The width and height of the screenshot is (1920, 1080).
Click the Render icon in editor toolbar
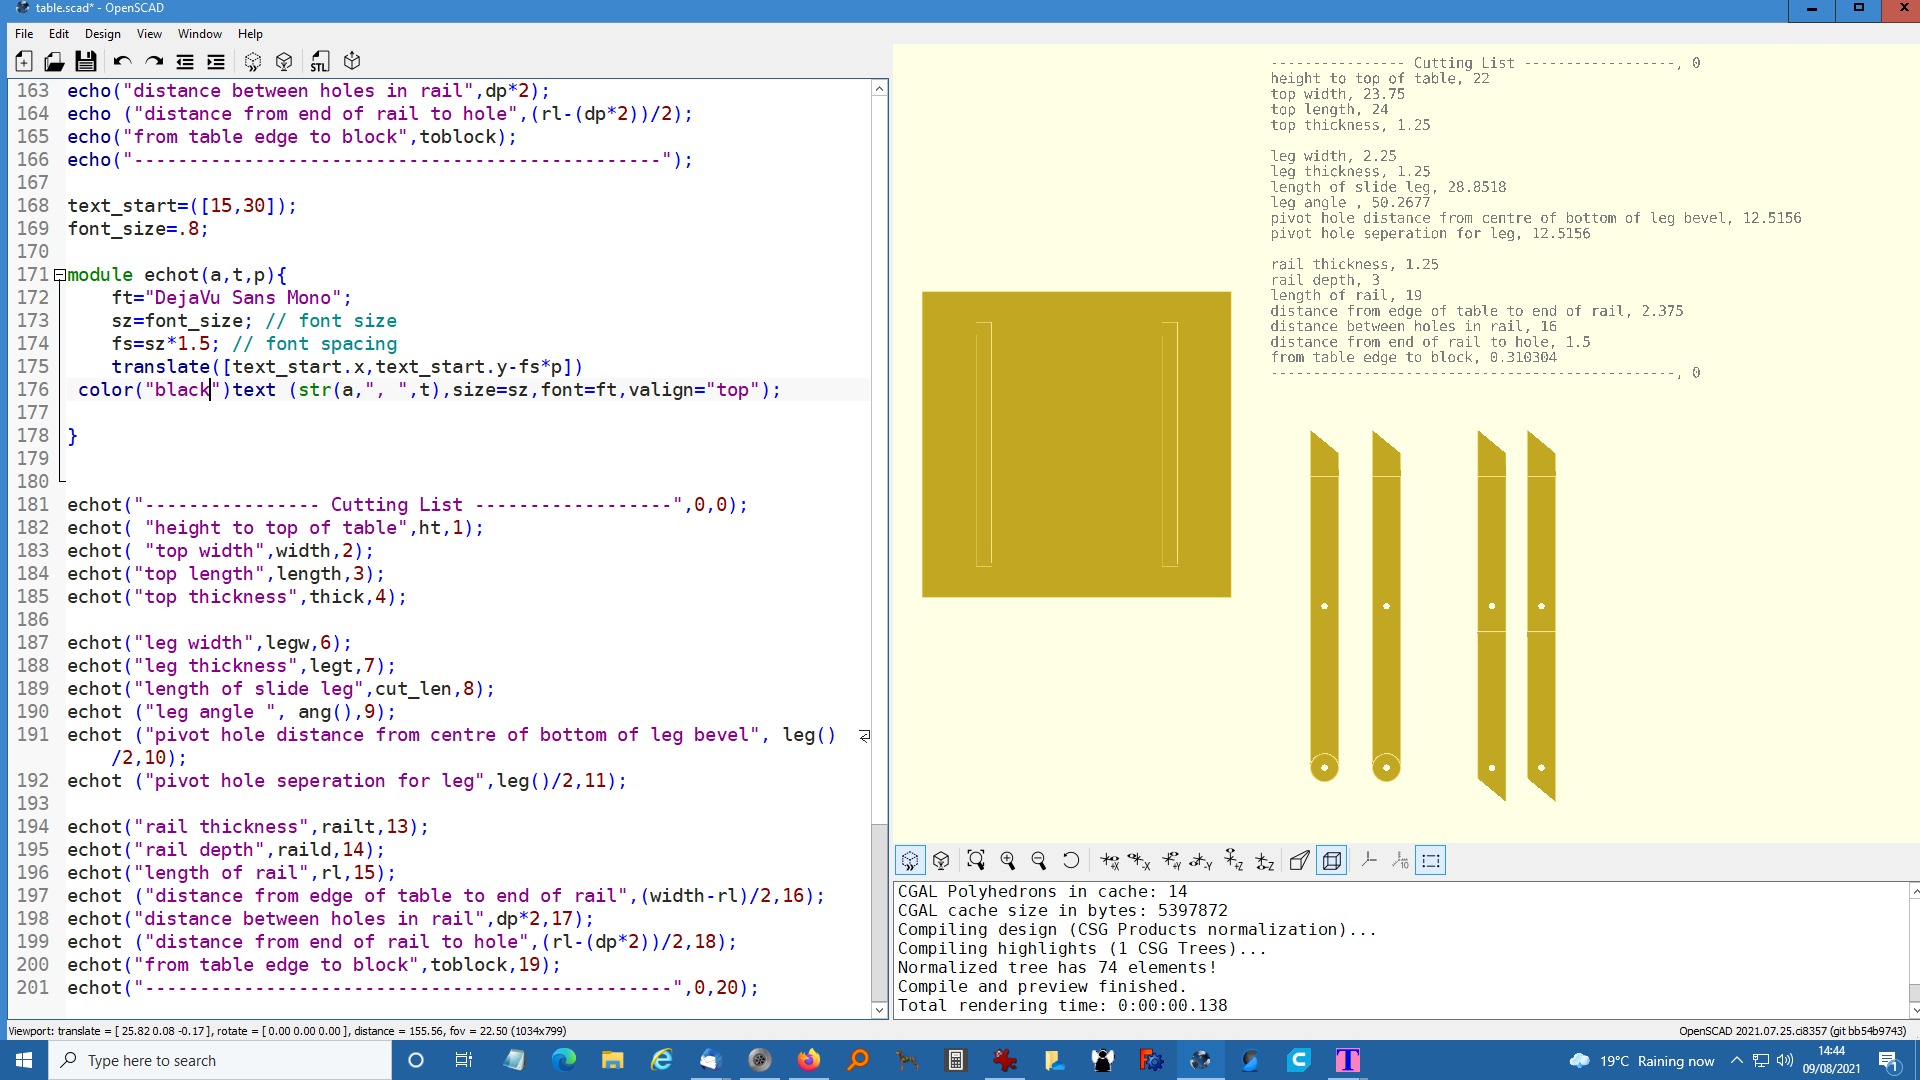pos(284,62)
